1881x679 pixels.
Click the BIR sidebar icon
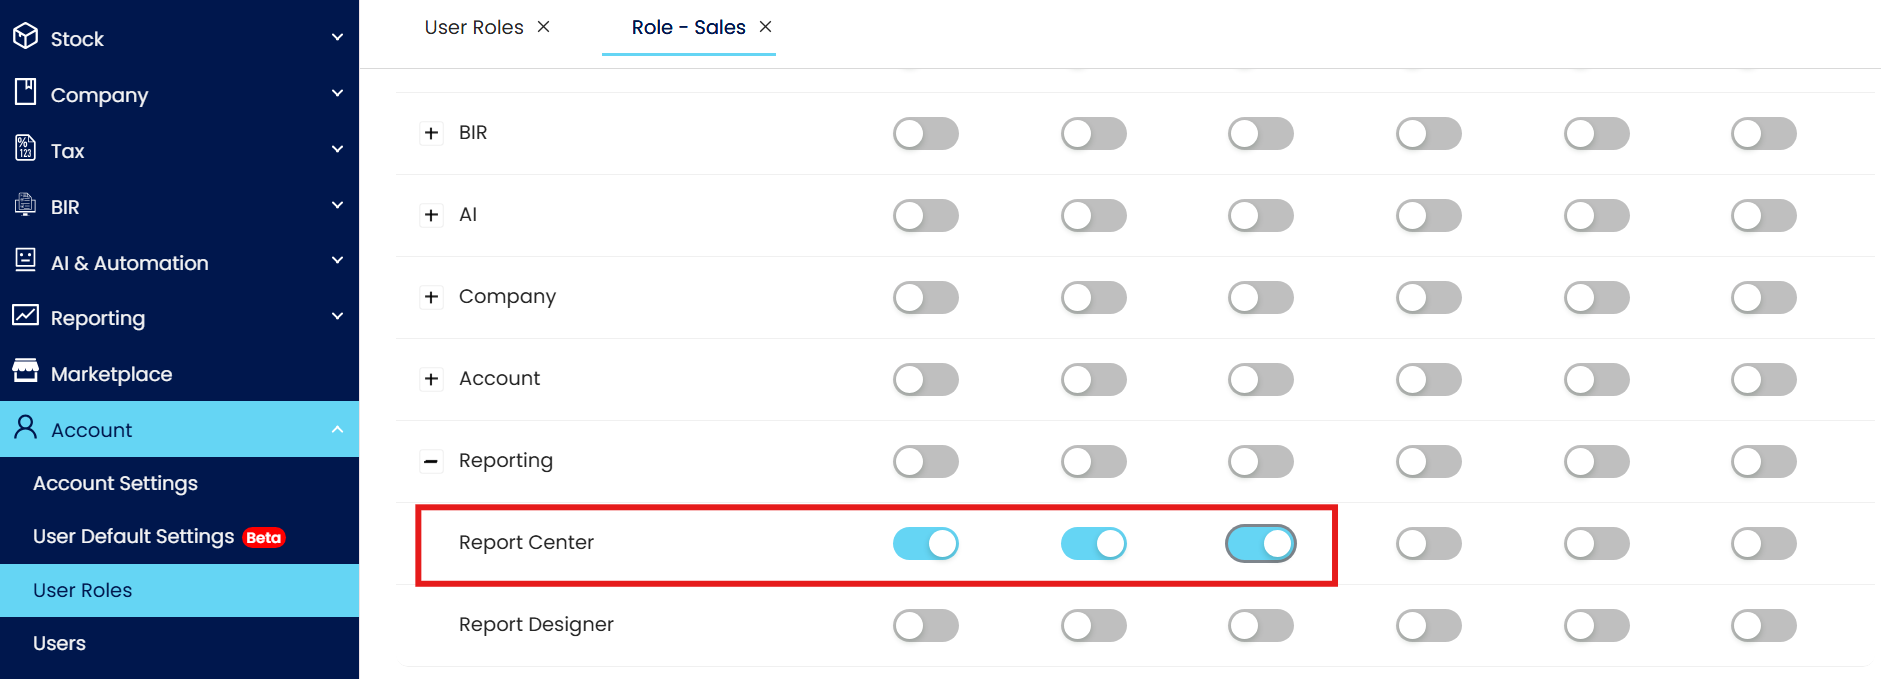click(25, 204)
